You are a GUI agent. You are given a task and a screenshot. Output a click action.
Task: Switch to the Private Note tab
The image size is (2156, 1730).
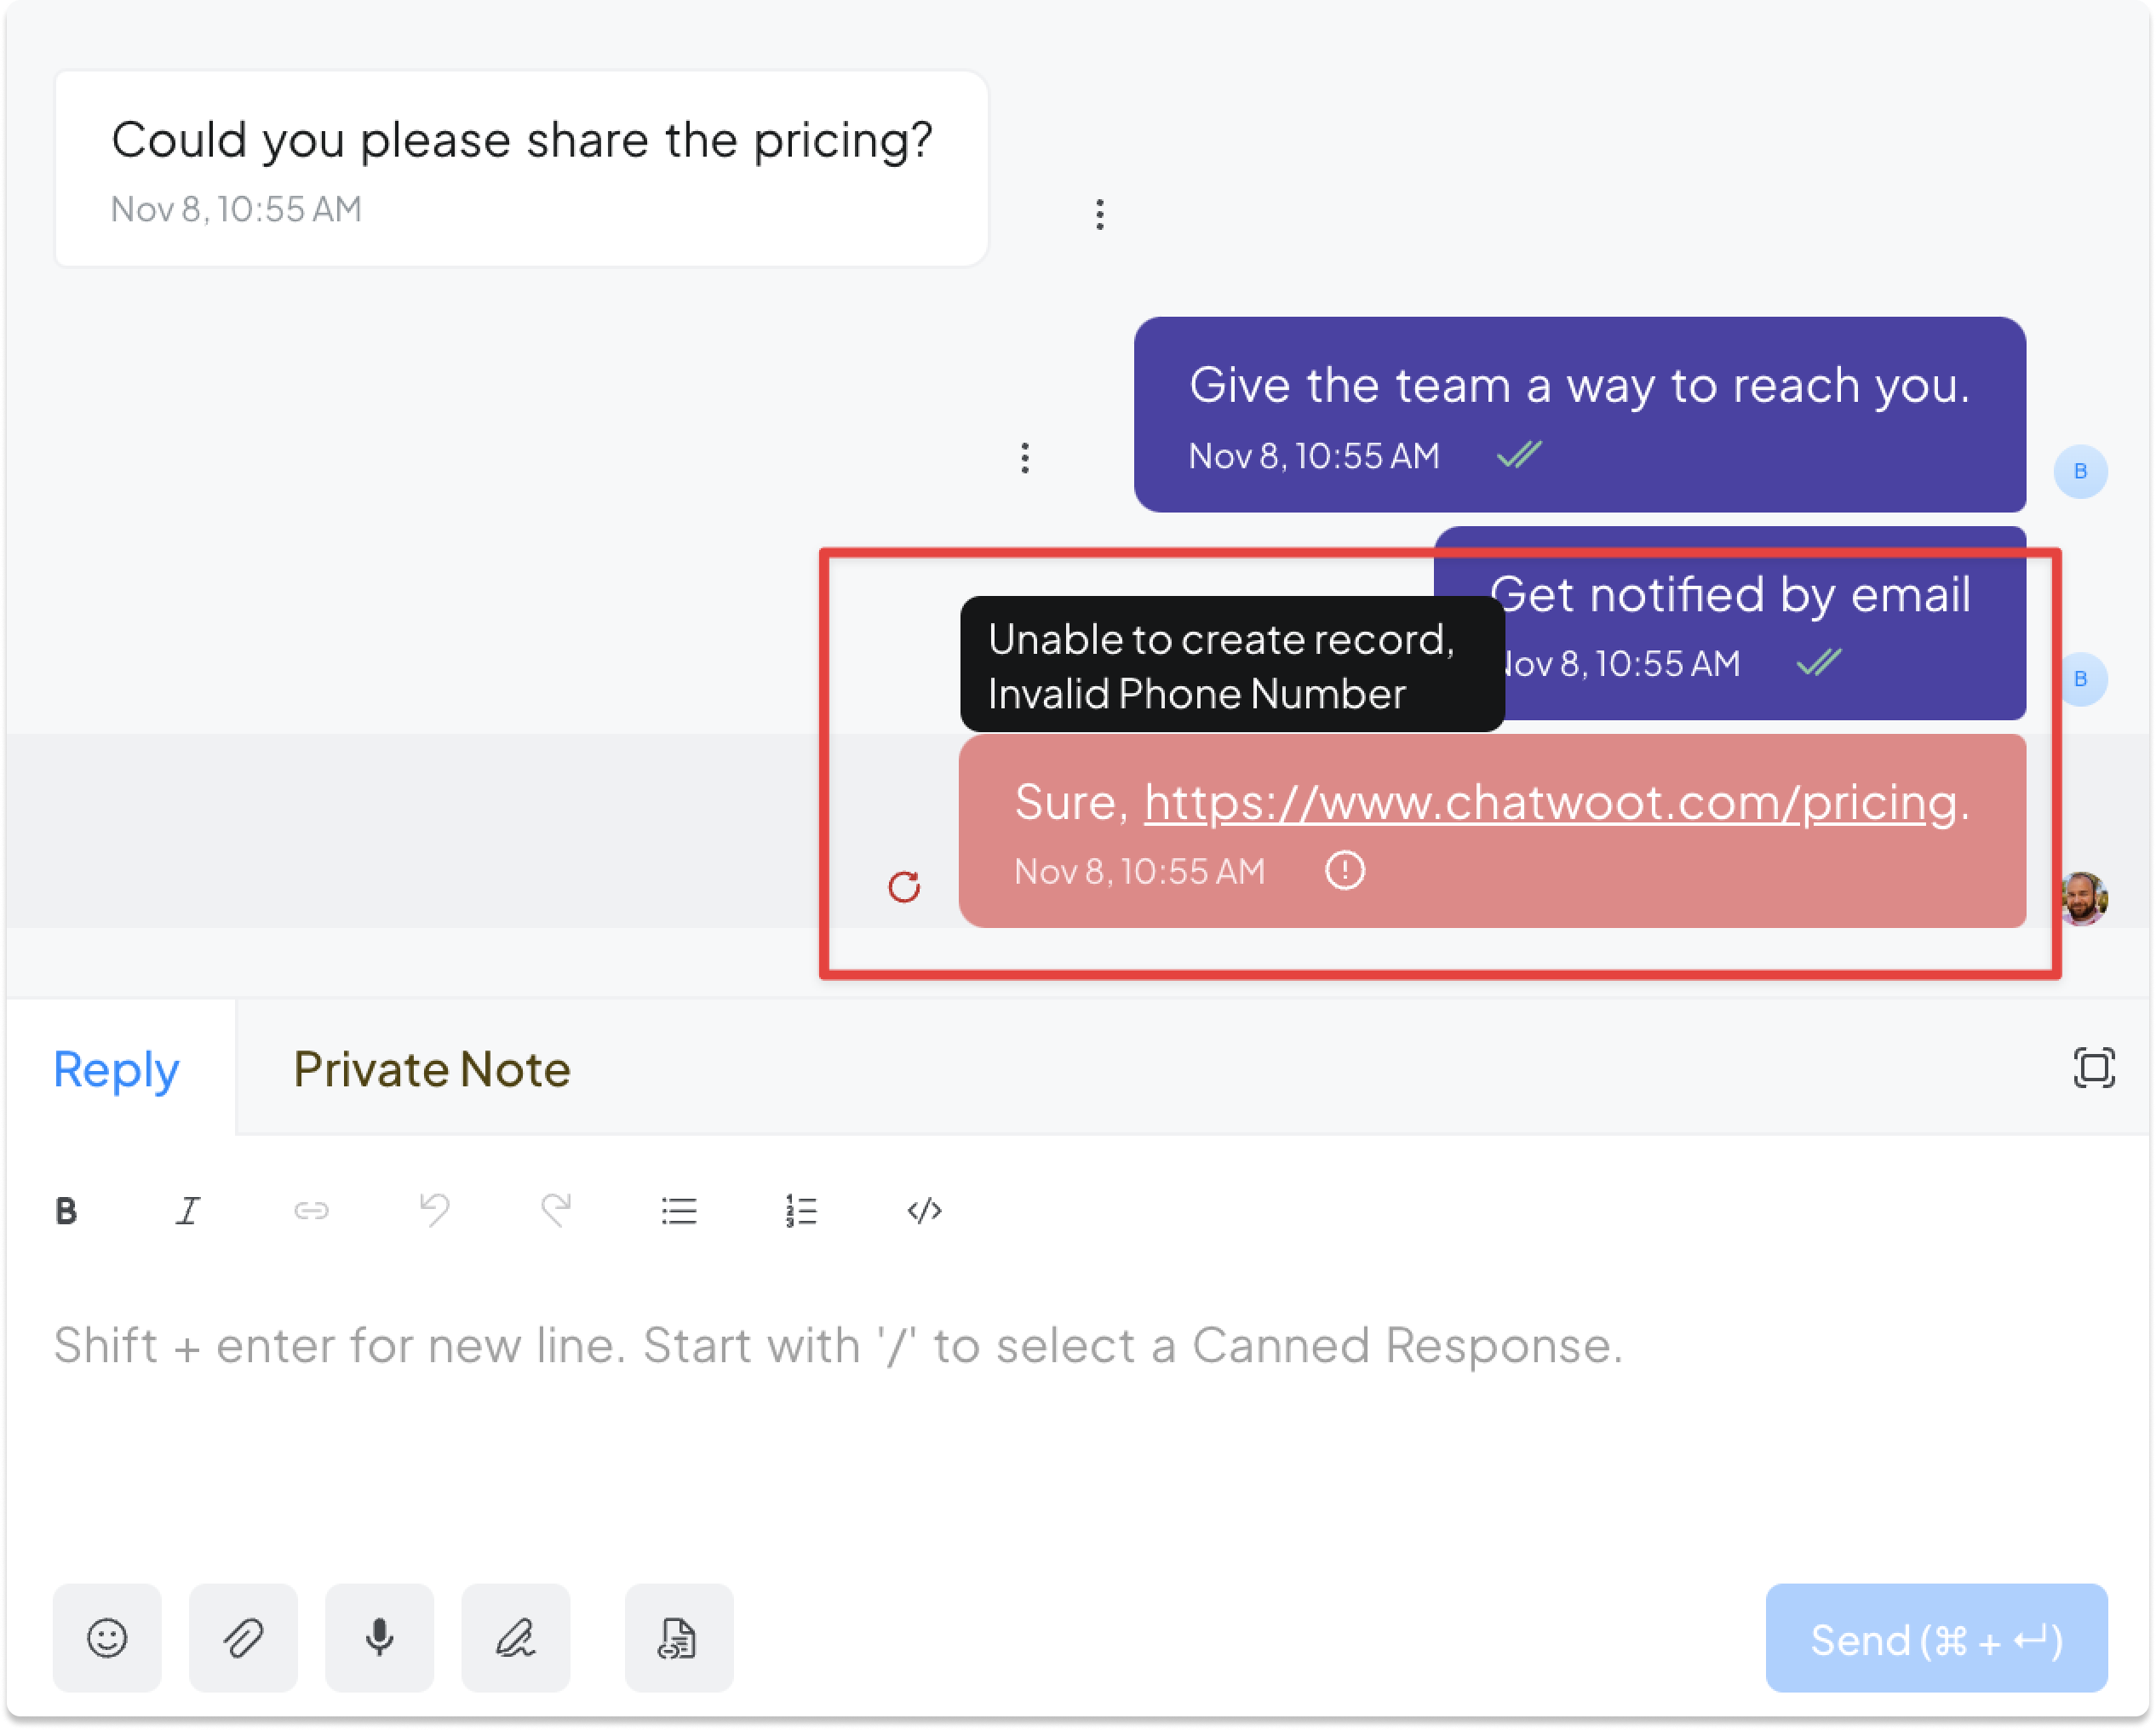pyautogui.click(x=432, y=1069)
